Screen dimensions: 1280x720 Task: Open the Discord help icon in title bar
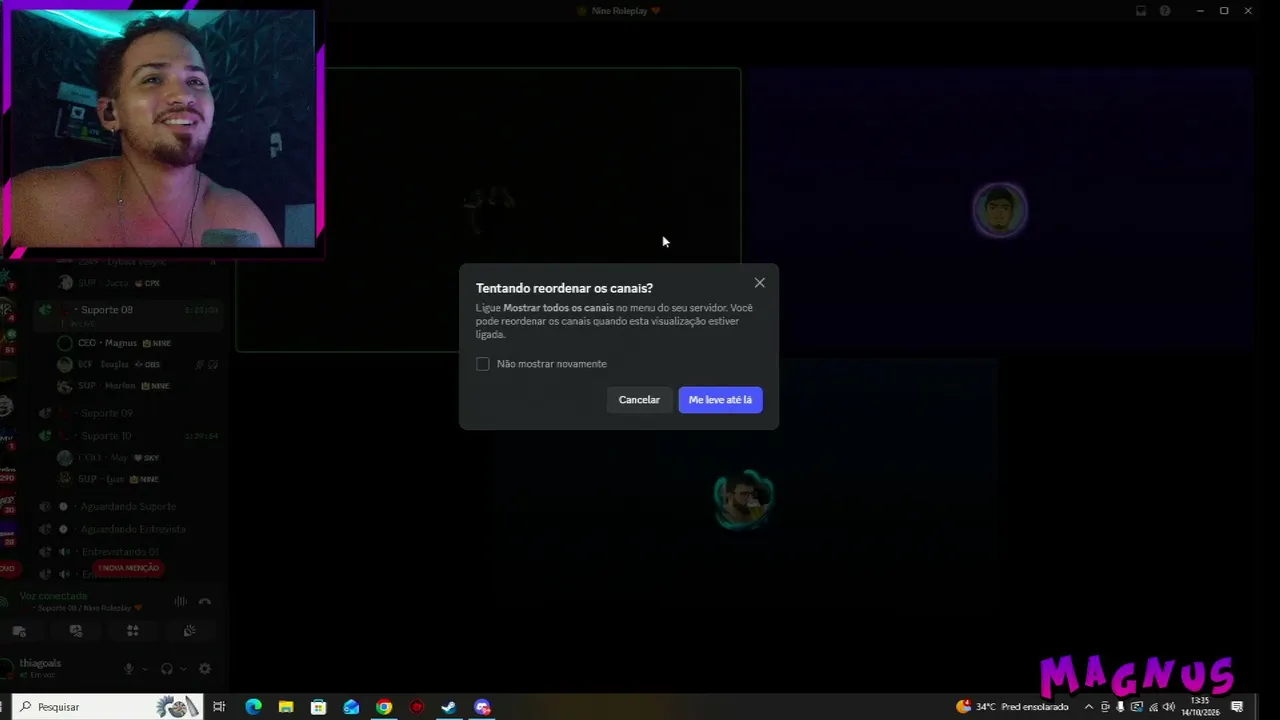click(x=1165, y=11)
